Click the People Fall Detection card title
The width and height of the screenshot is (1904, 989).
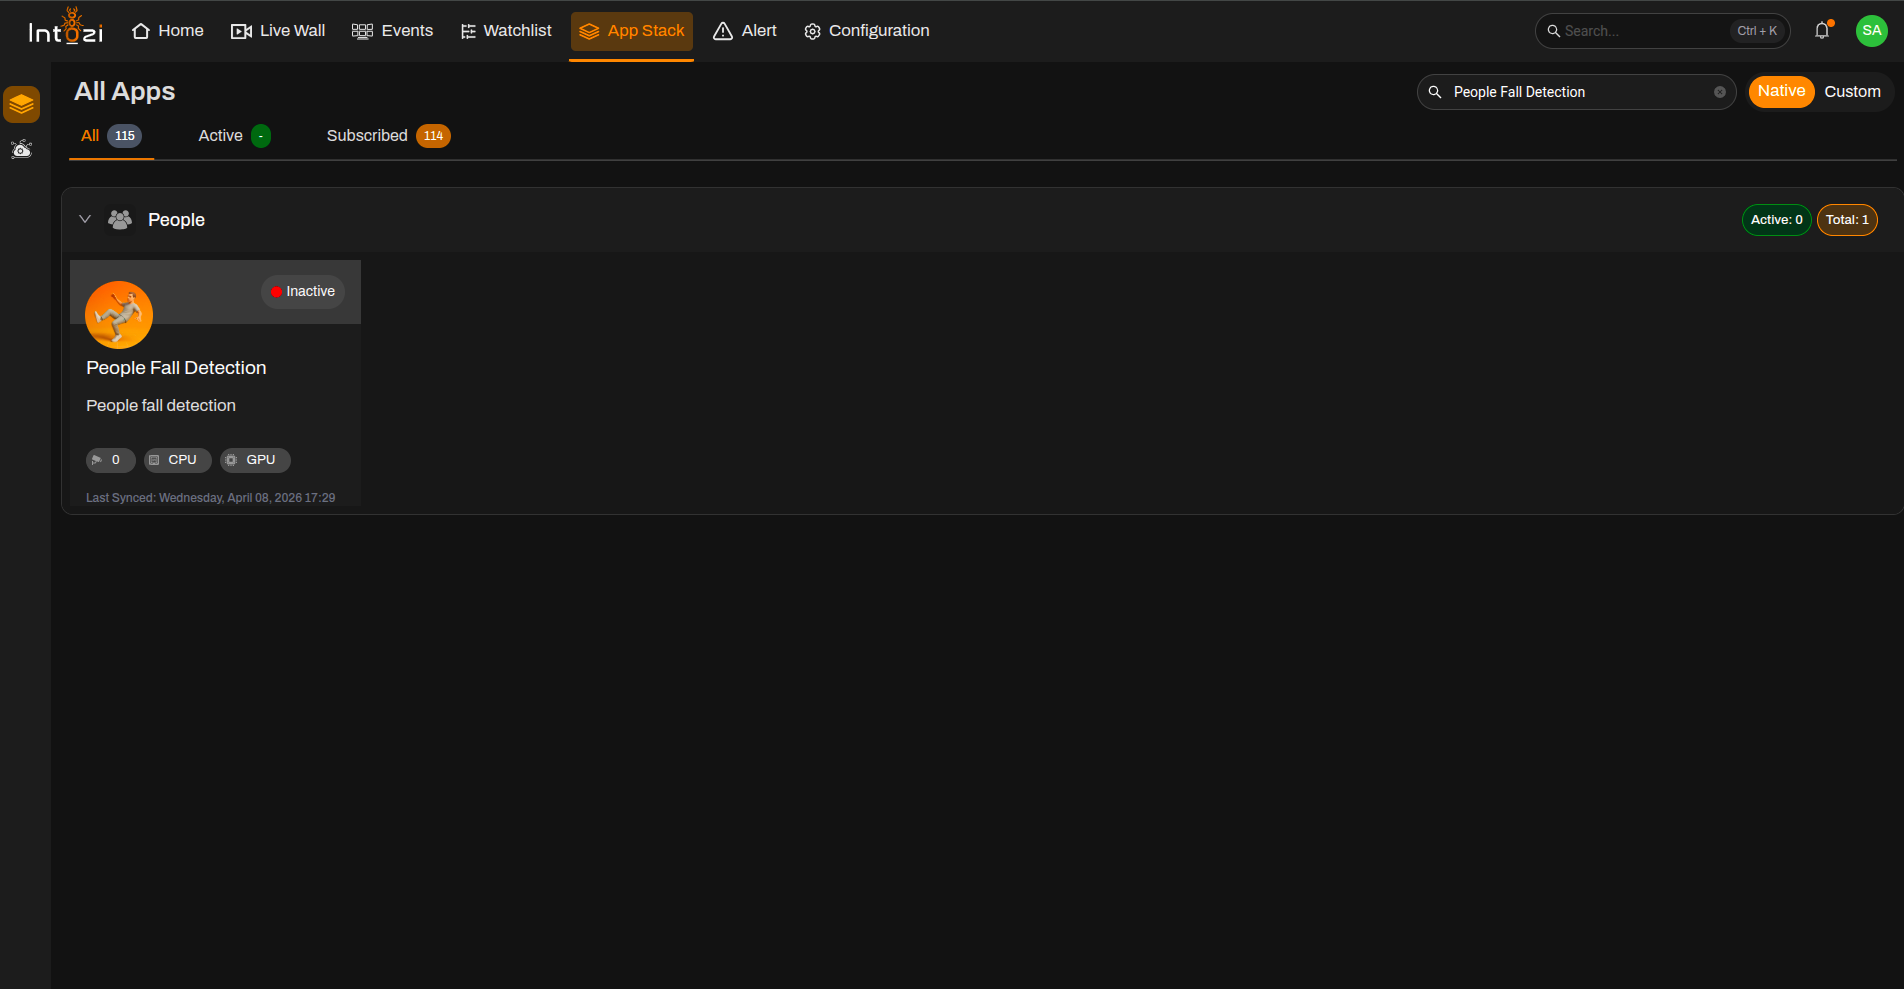(176, 368)
